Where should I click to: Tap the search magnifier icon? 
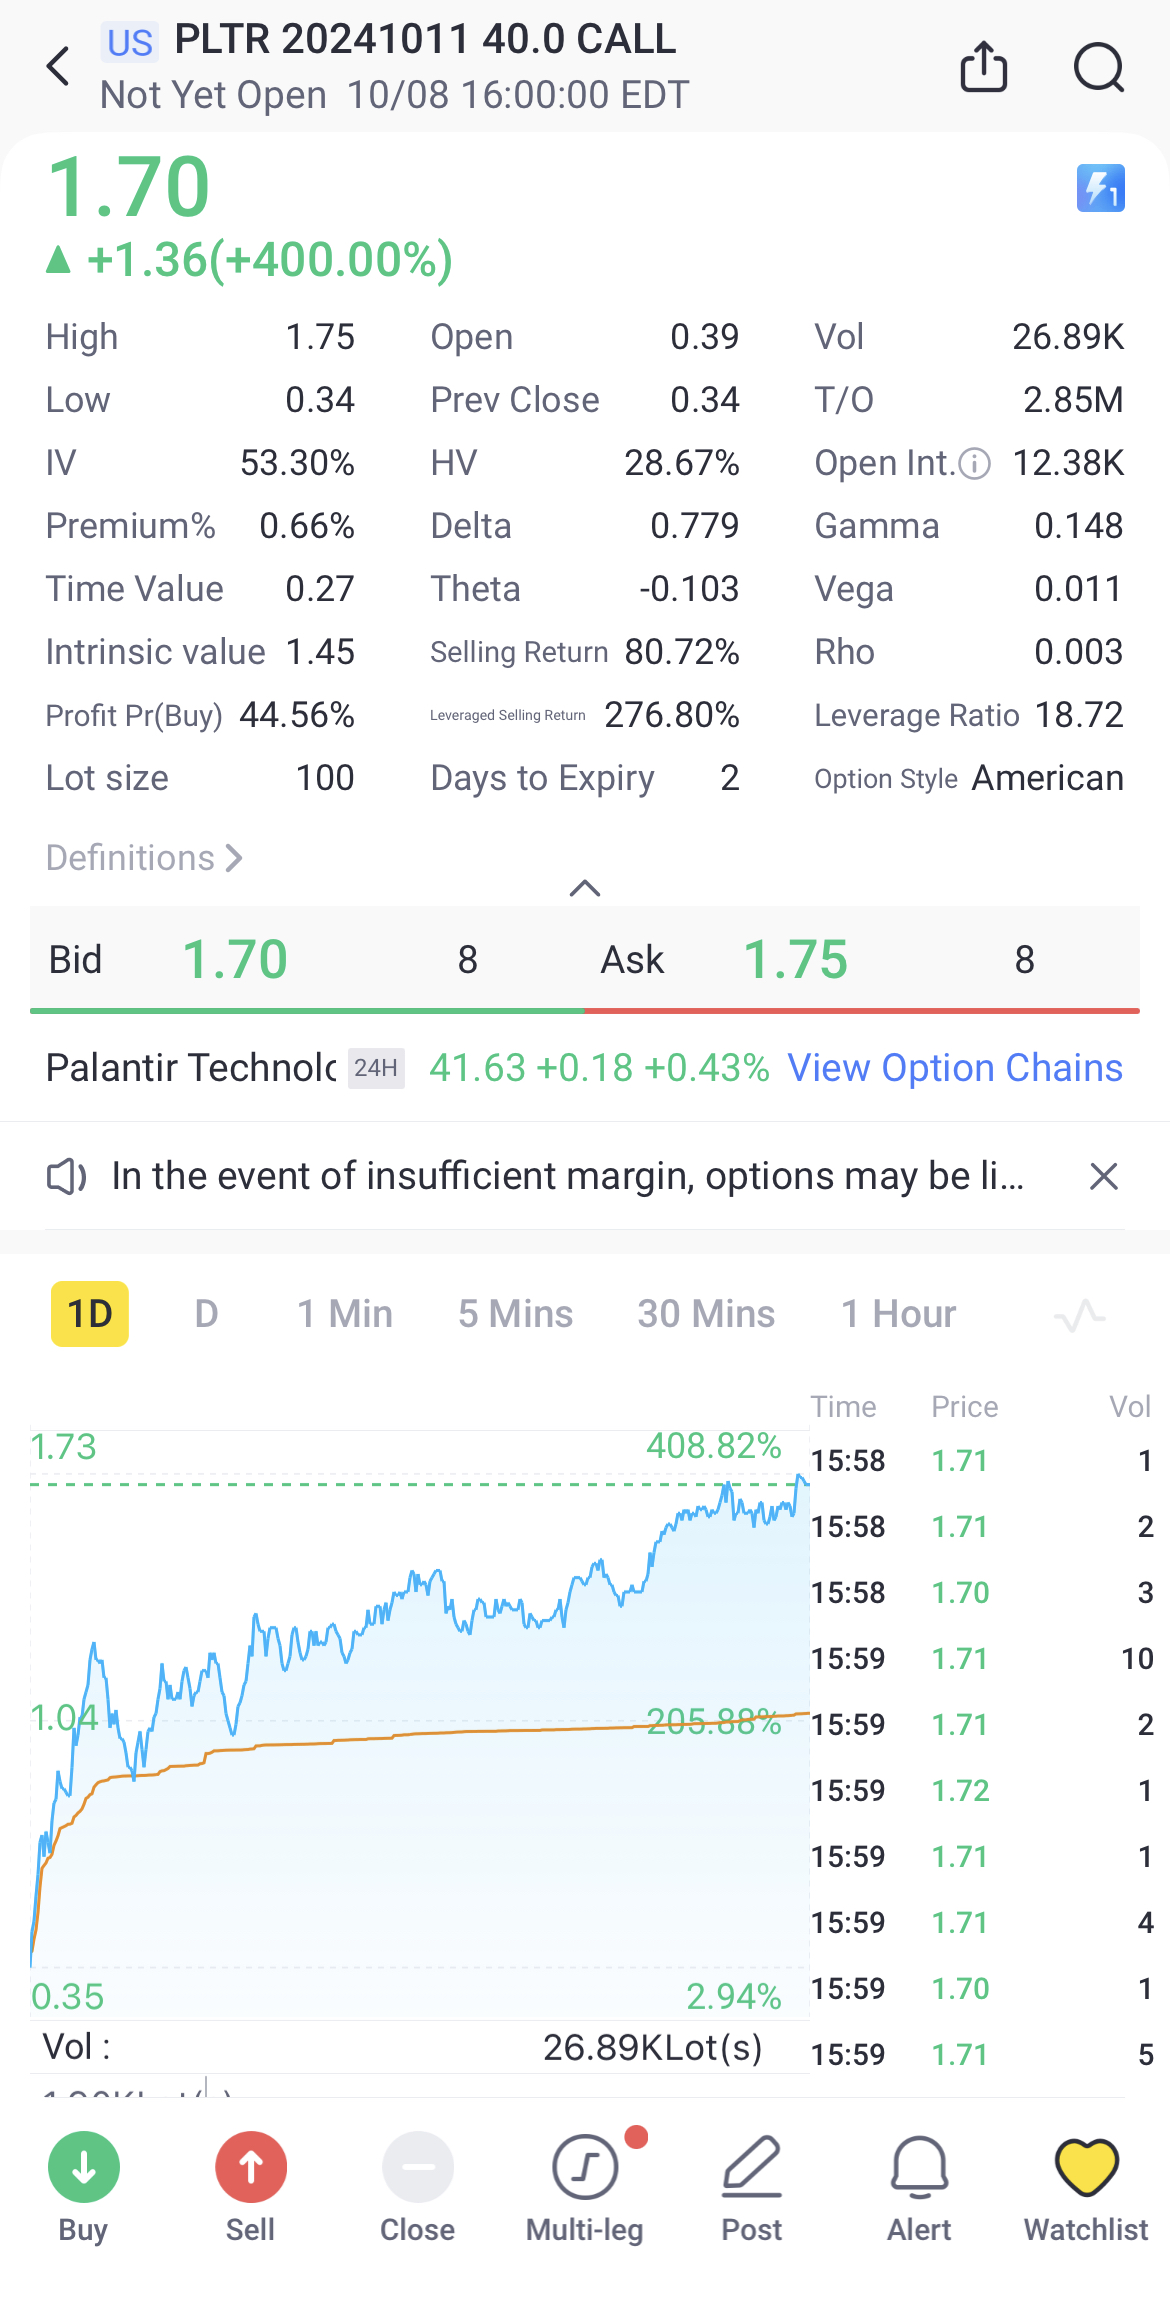[1098, 67]
